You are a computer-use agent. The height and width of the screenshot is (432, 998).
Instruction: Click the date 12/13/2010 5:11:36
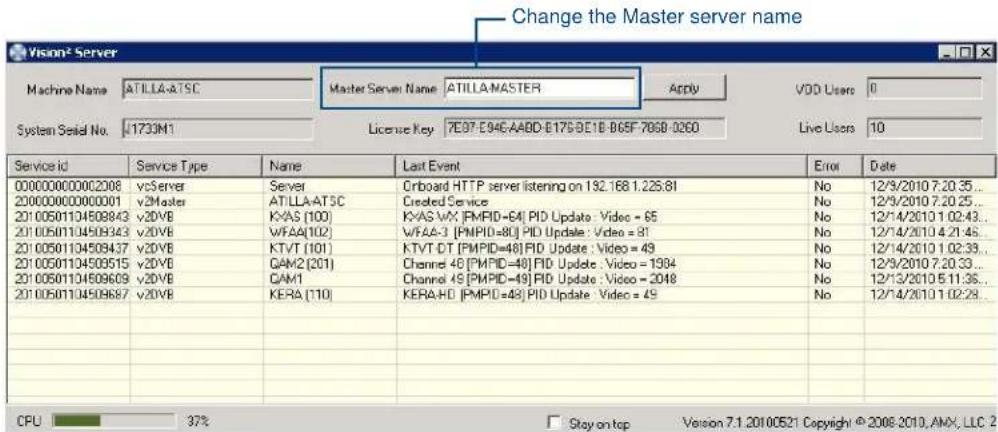pyautogui.click(x=928, y=279)
